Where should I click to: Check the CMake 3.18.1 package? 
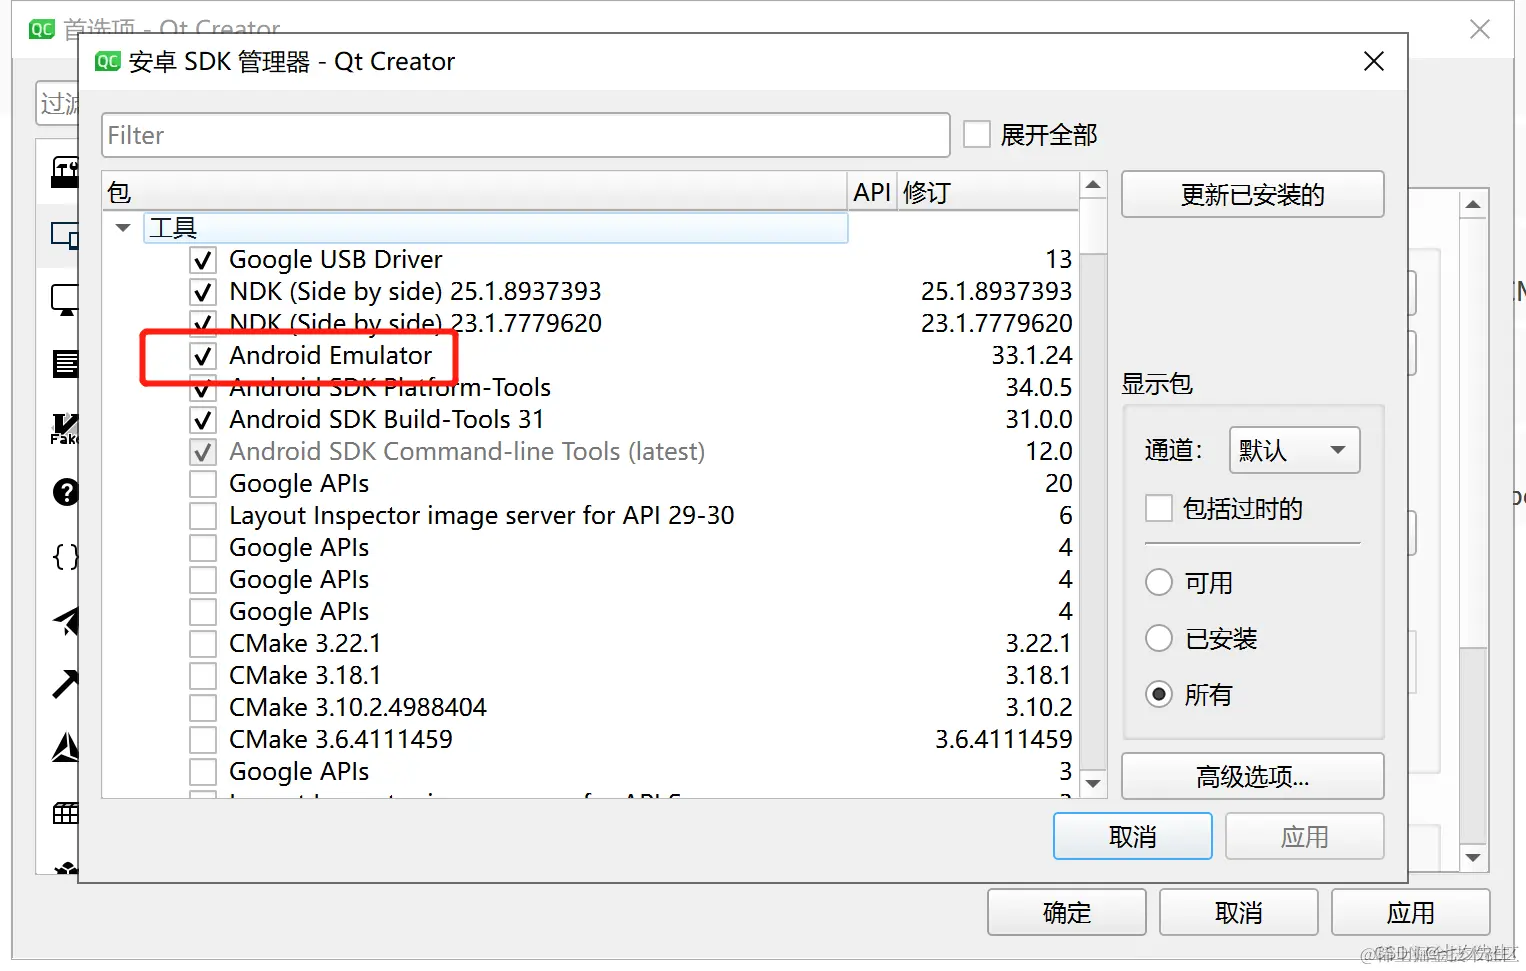[x=203, y=676]
